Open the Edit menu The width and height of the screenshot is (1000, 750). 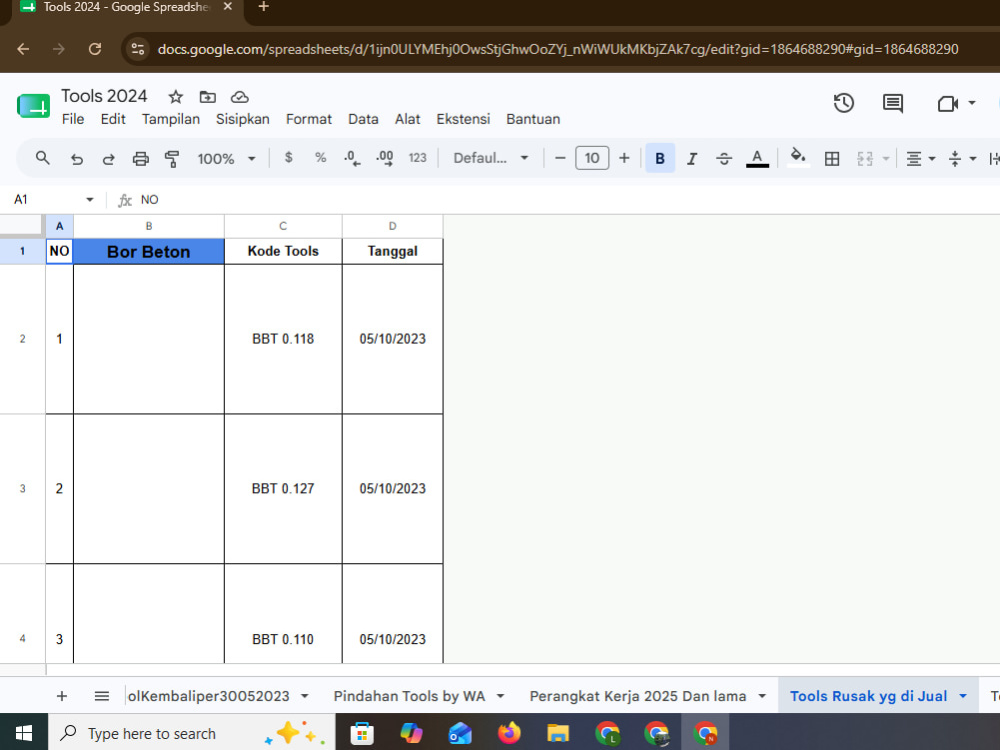click(x=113, y=119)
